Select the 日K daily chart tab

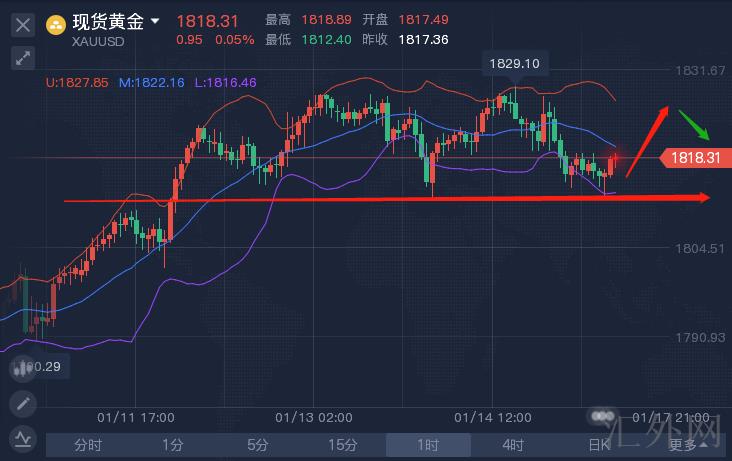pyautogui.click(x=598, y=445)
